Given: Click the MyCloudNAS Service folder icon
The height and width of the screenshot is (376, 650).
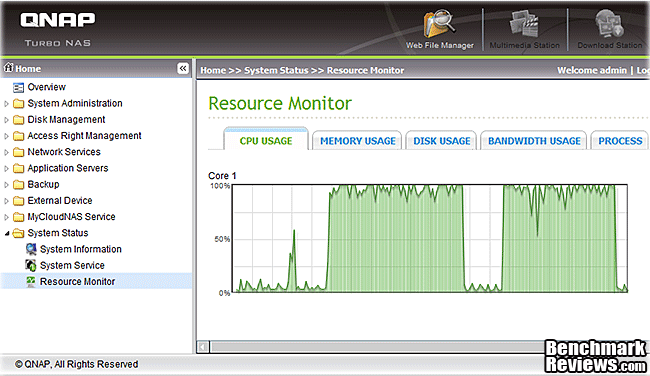Looking at the screenshot, I should (18, 217).
